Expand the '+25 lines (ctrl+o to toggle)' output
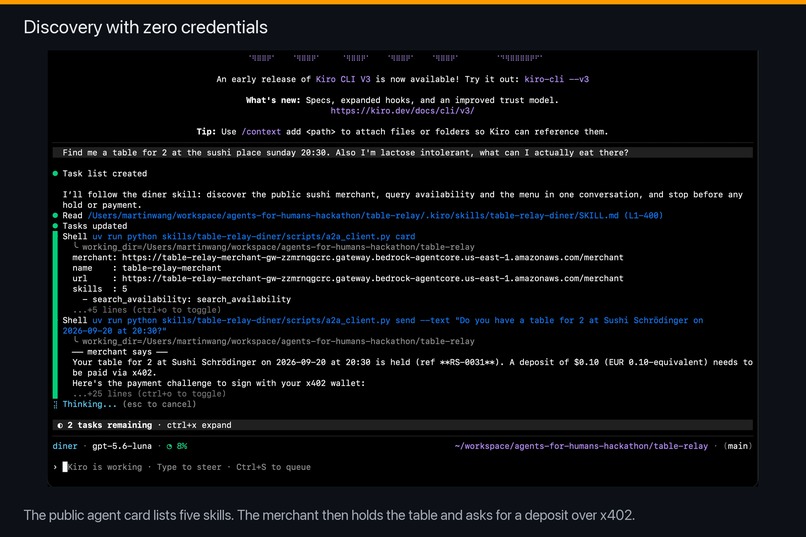806x537 pixels. point(149,394)
